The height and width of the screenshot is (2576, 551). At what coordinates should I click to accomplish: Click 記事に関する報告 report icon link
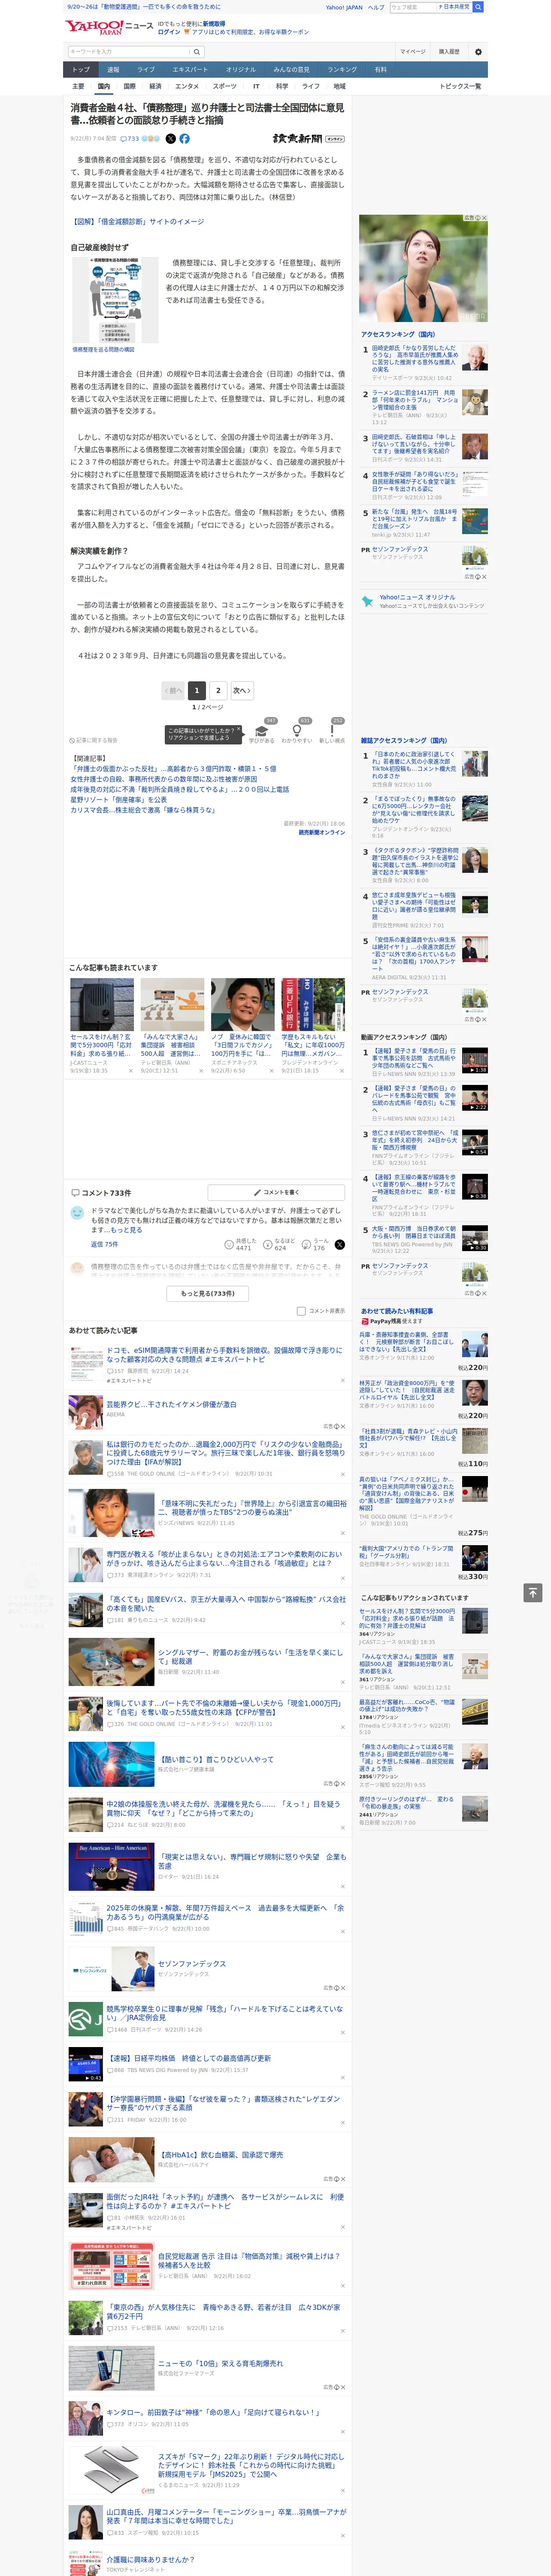coord(93,740)
